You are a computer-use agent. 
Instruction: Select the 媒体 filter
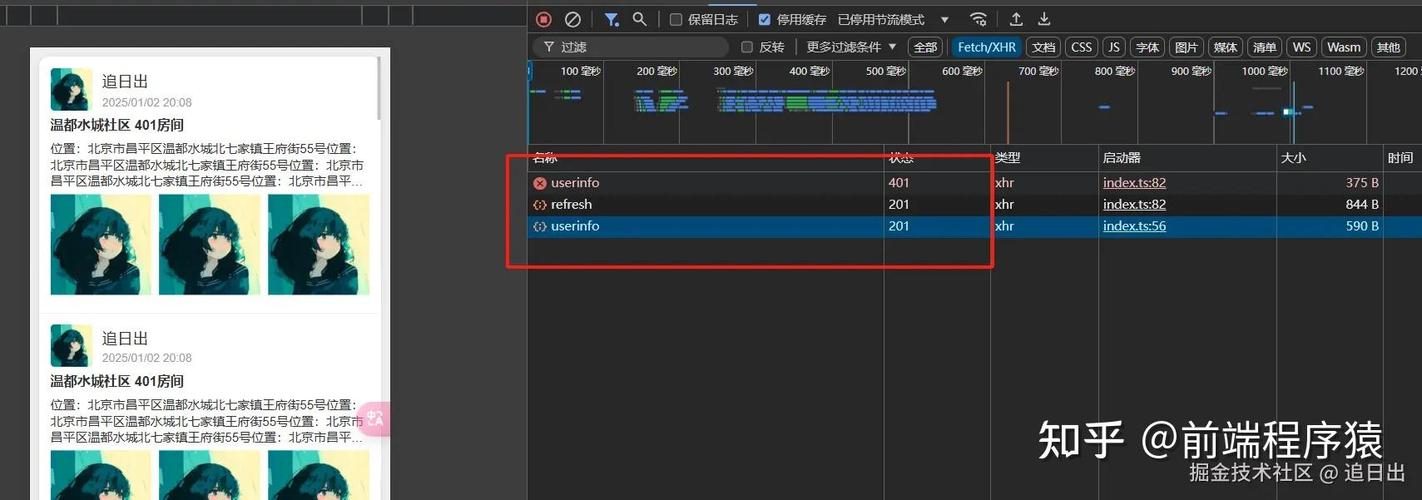point(1225,47)
